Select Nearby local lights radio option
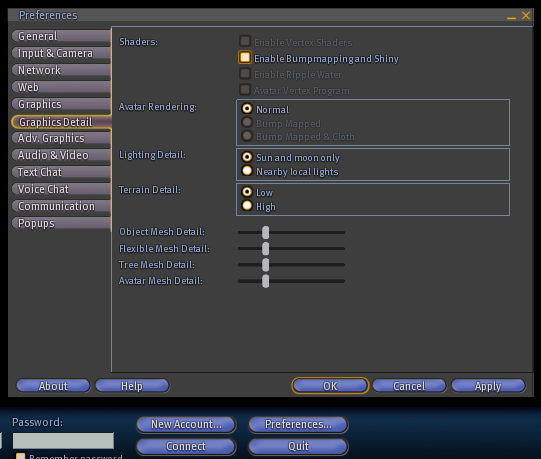The image size is (541, 459). click(x=247, y=171)
